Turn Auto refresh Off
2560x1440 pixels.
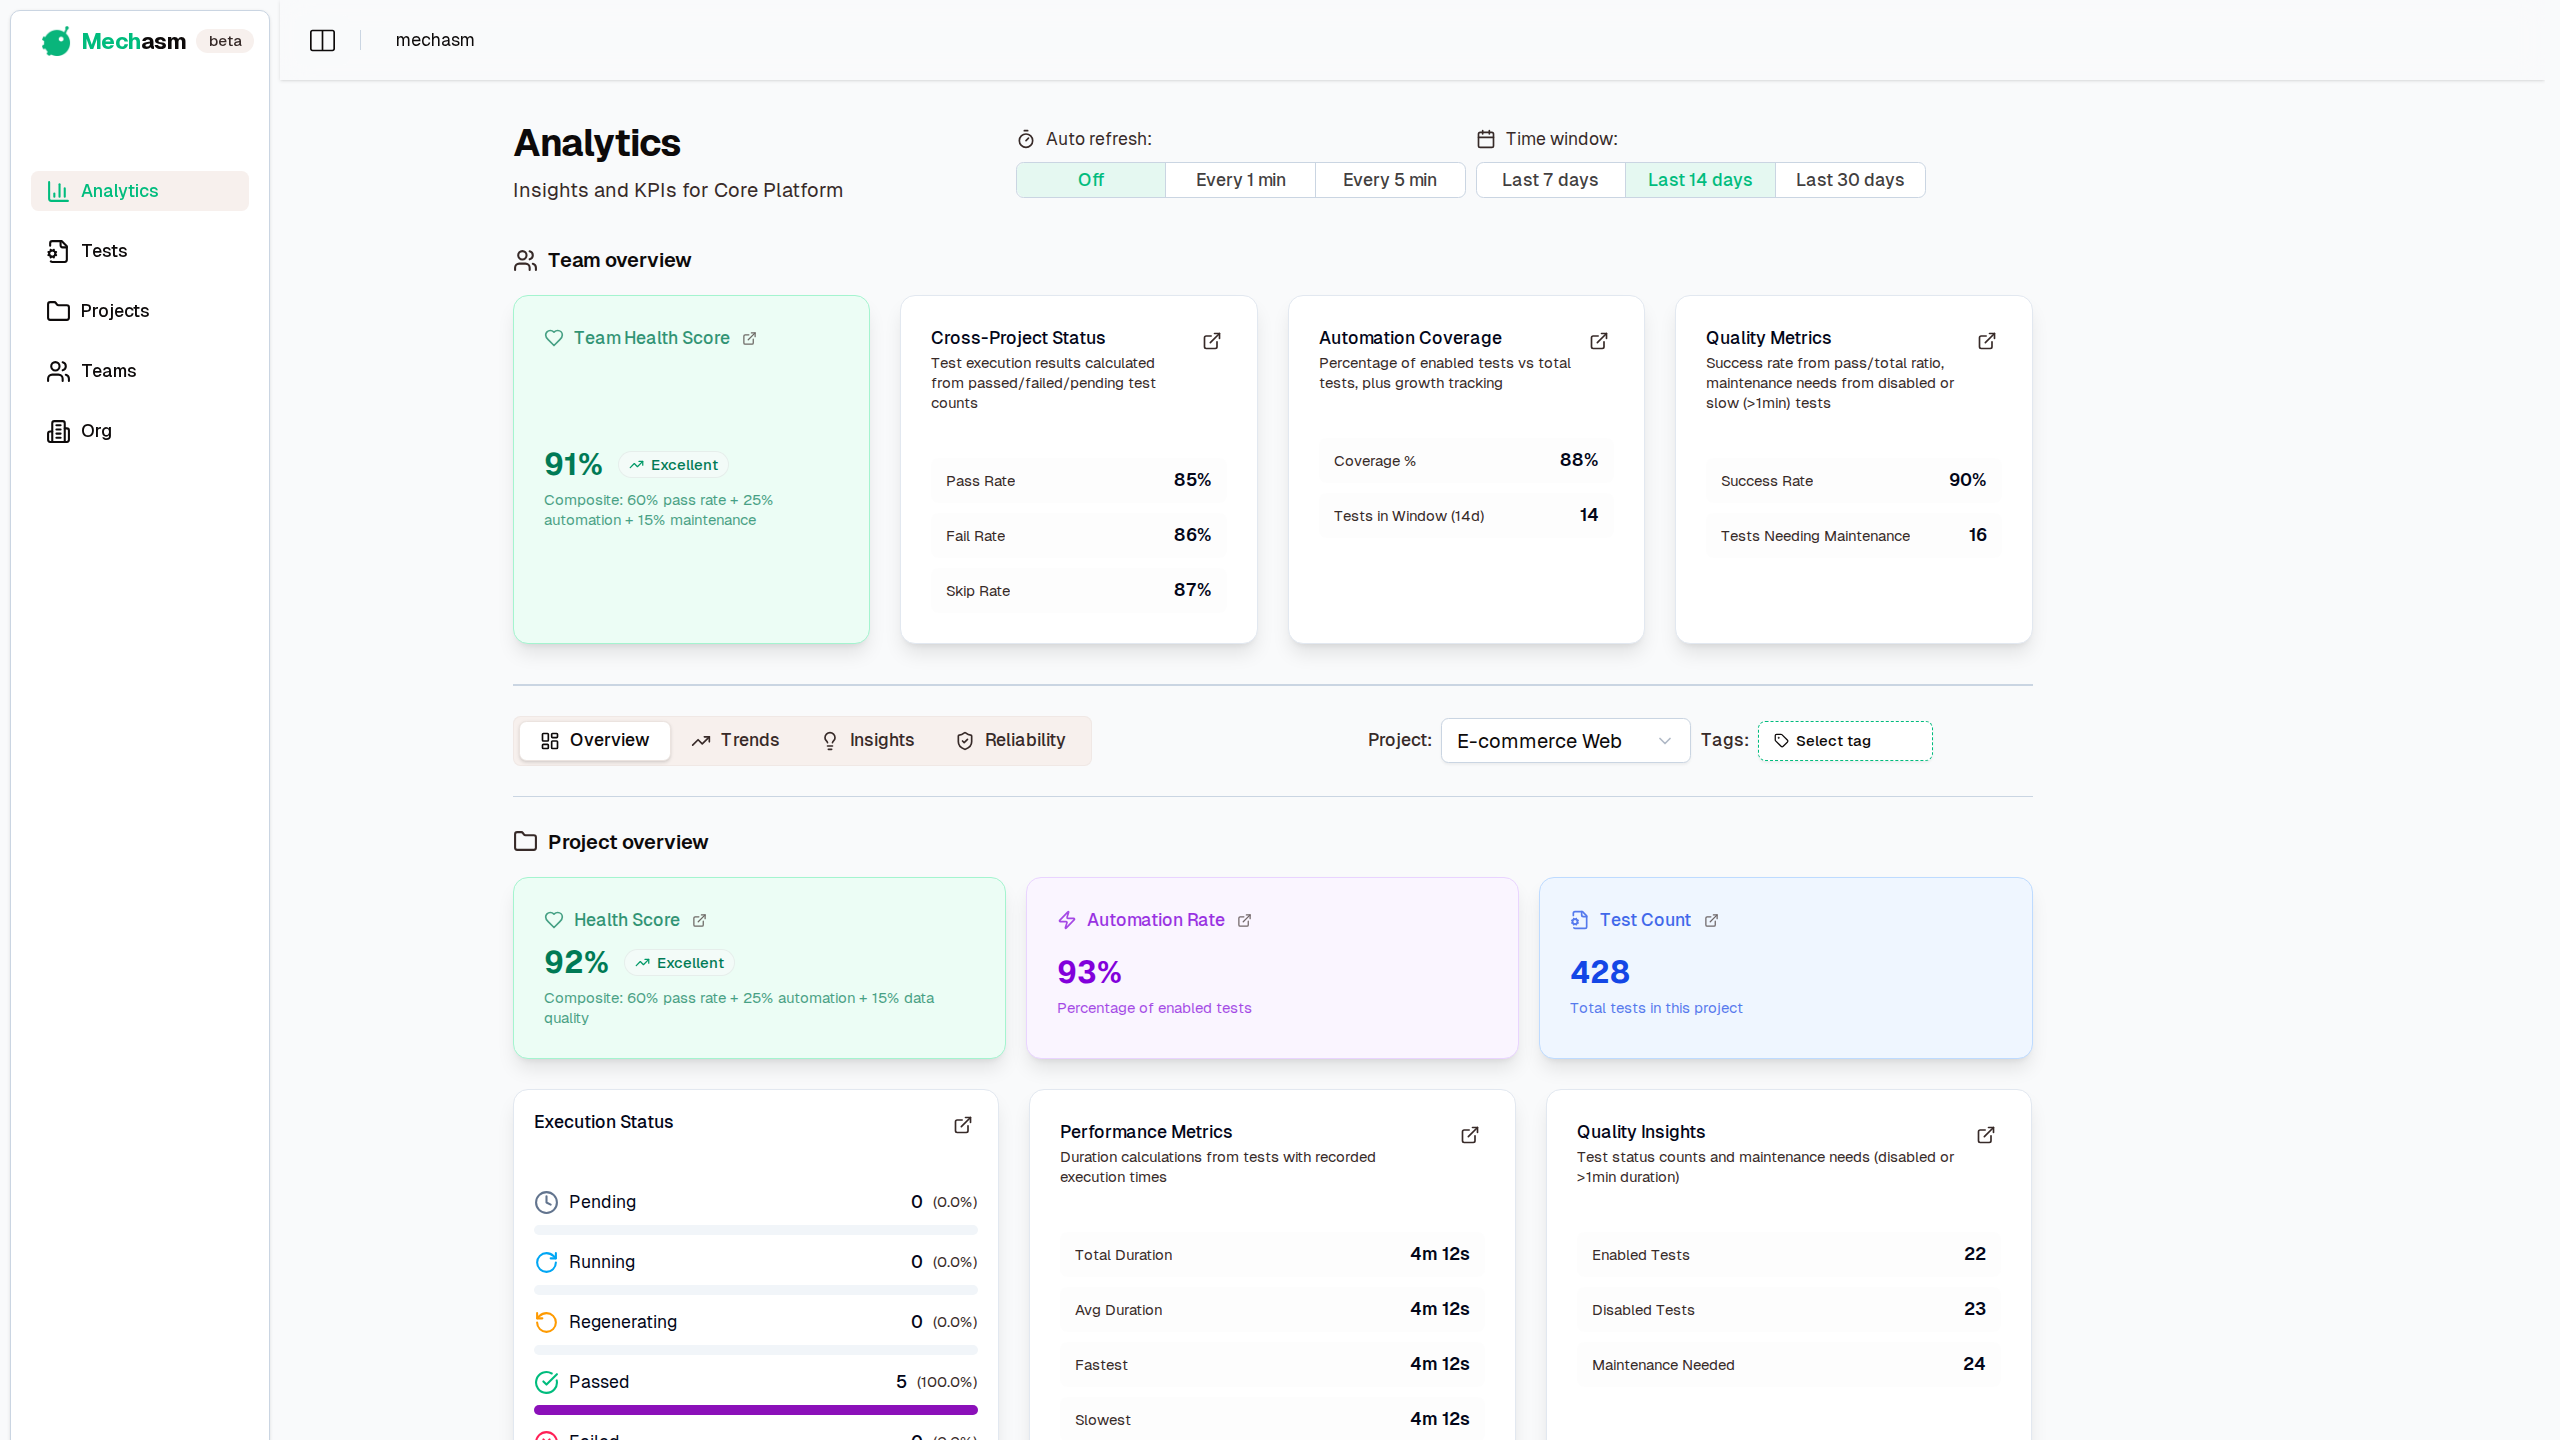tap(1089, 180)
